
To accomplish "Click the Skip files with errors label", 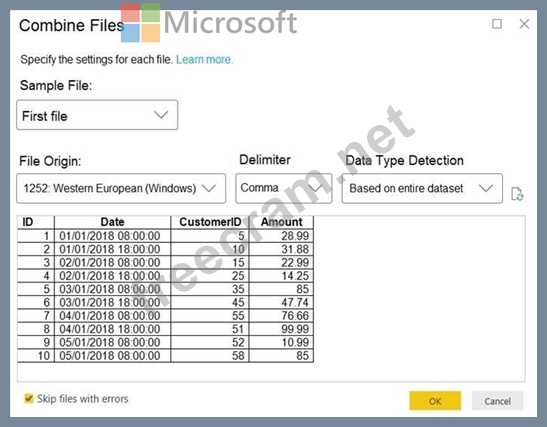I will point(83,399).
